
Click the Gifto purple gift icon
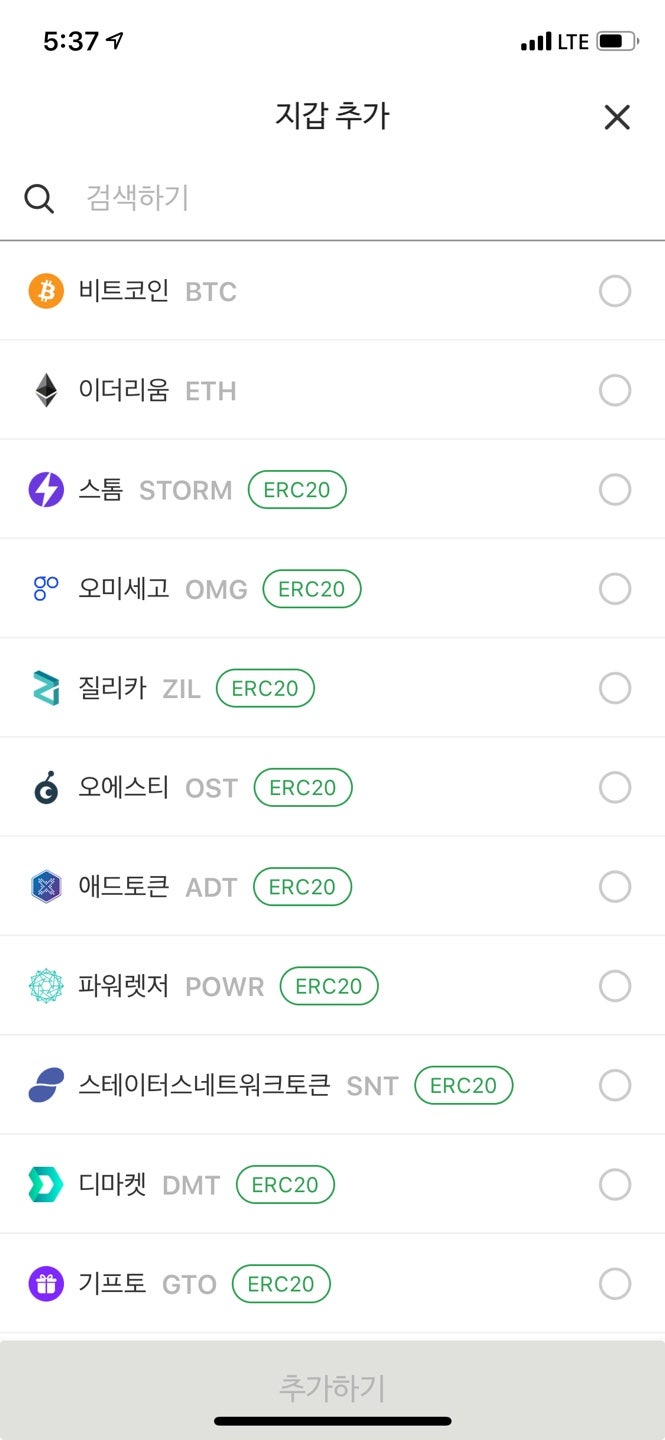pos(46,1284)
